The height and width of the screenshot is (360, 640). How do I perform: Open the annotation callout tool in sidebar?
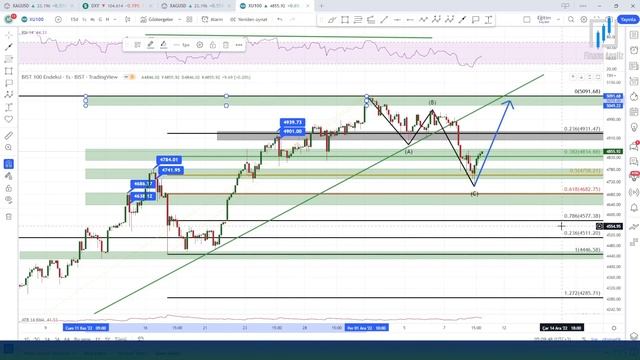9,83
